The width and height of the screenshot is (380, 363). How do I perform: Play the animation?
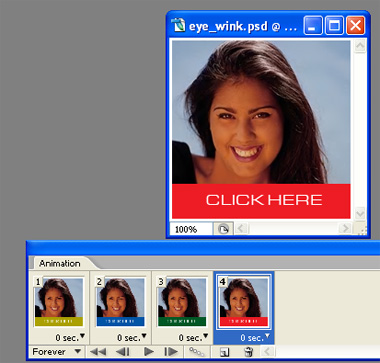(x=149, y=352)
